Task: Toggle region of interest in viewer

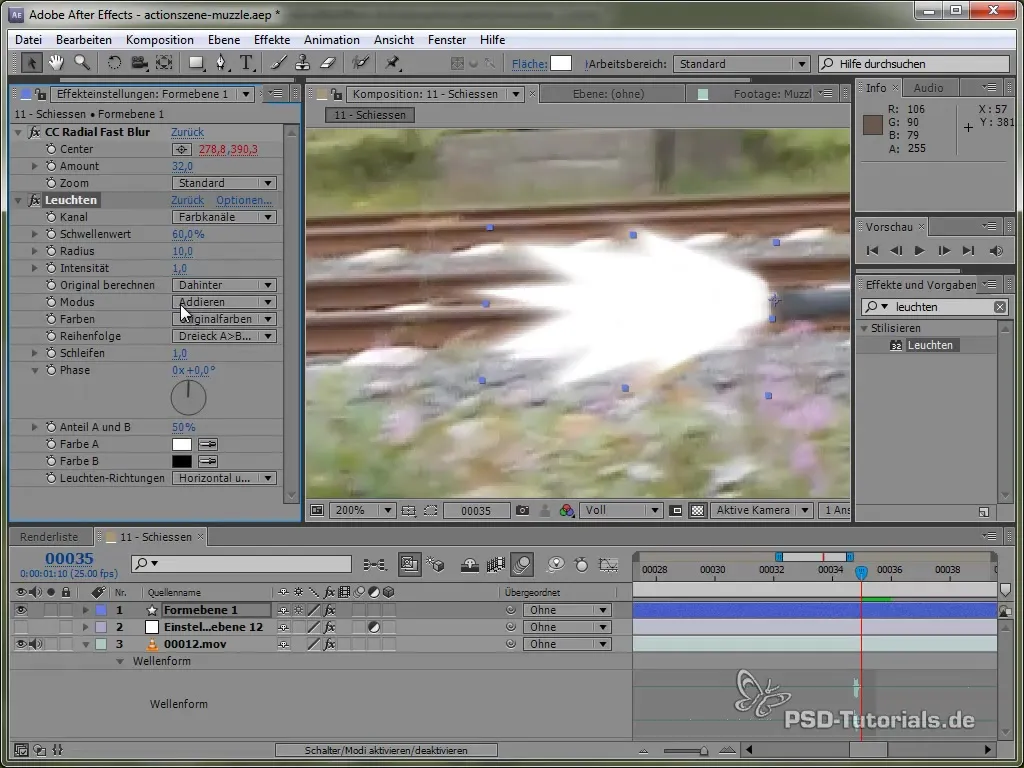Action: point(430,511)
